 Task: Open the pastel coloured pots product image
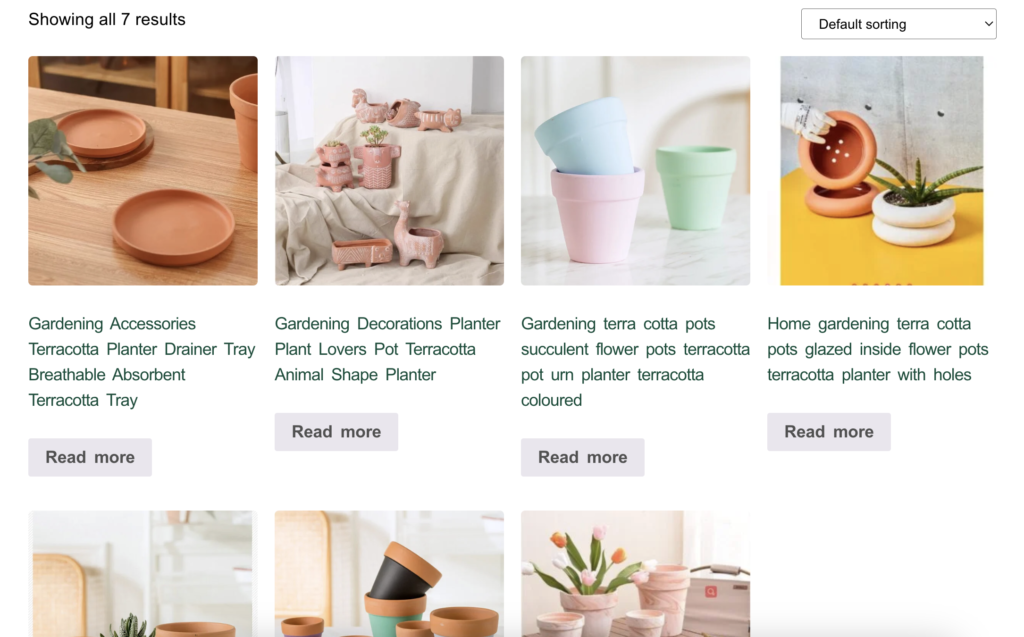pyautogui.click(x=635, y=171)
